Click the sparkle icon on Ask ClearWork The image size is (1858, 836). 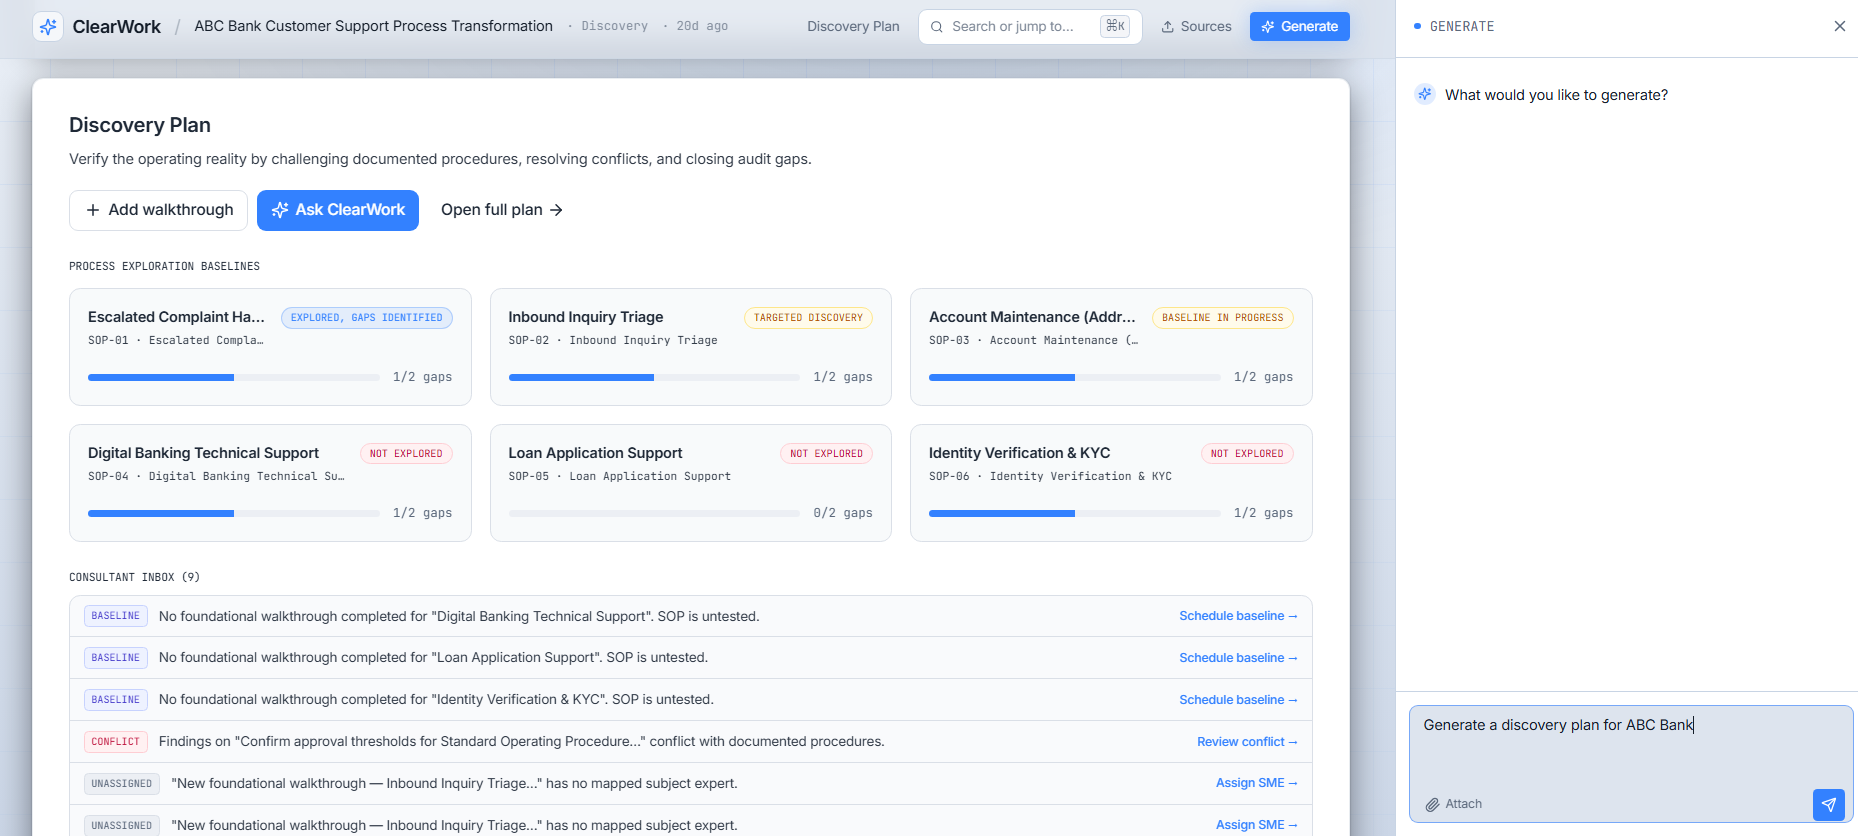[x=280, y=210]
